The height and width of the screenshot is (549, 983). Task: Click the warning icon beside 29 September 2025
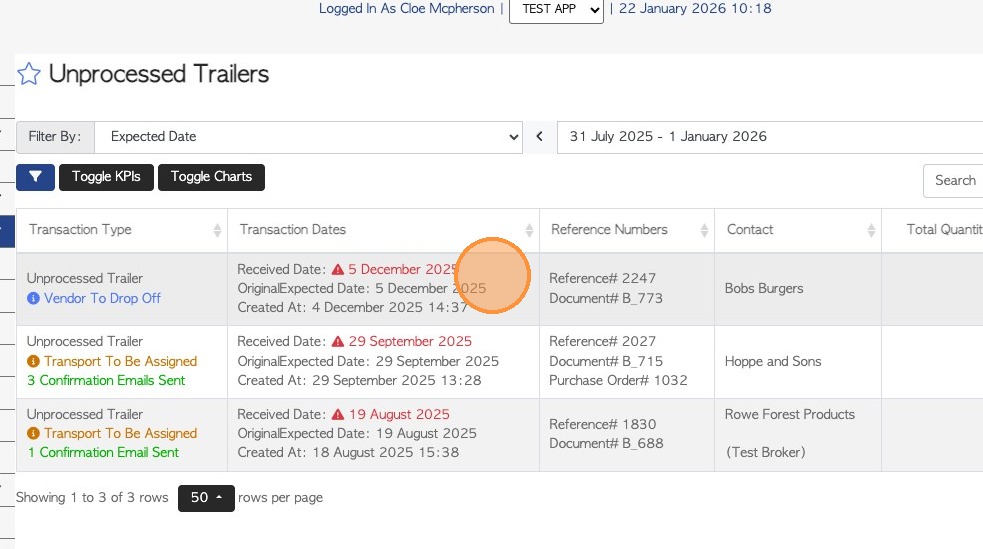coord(338,341)
